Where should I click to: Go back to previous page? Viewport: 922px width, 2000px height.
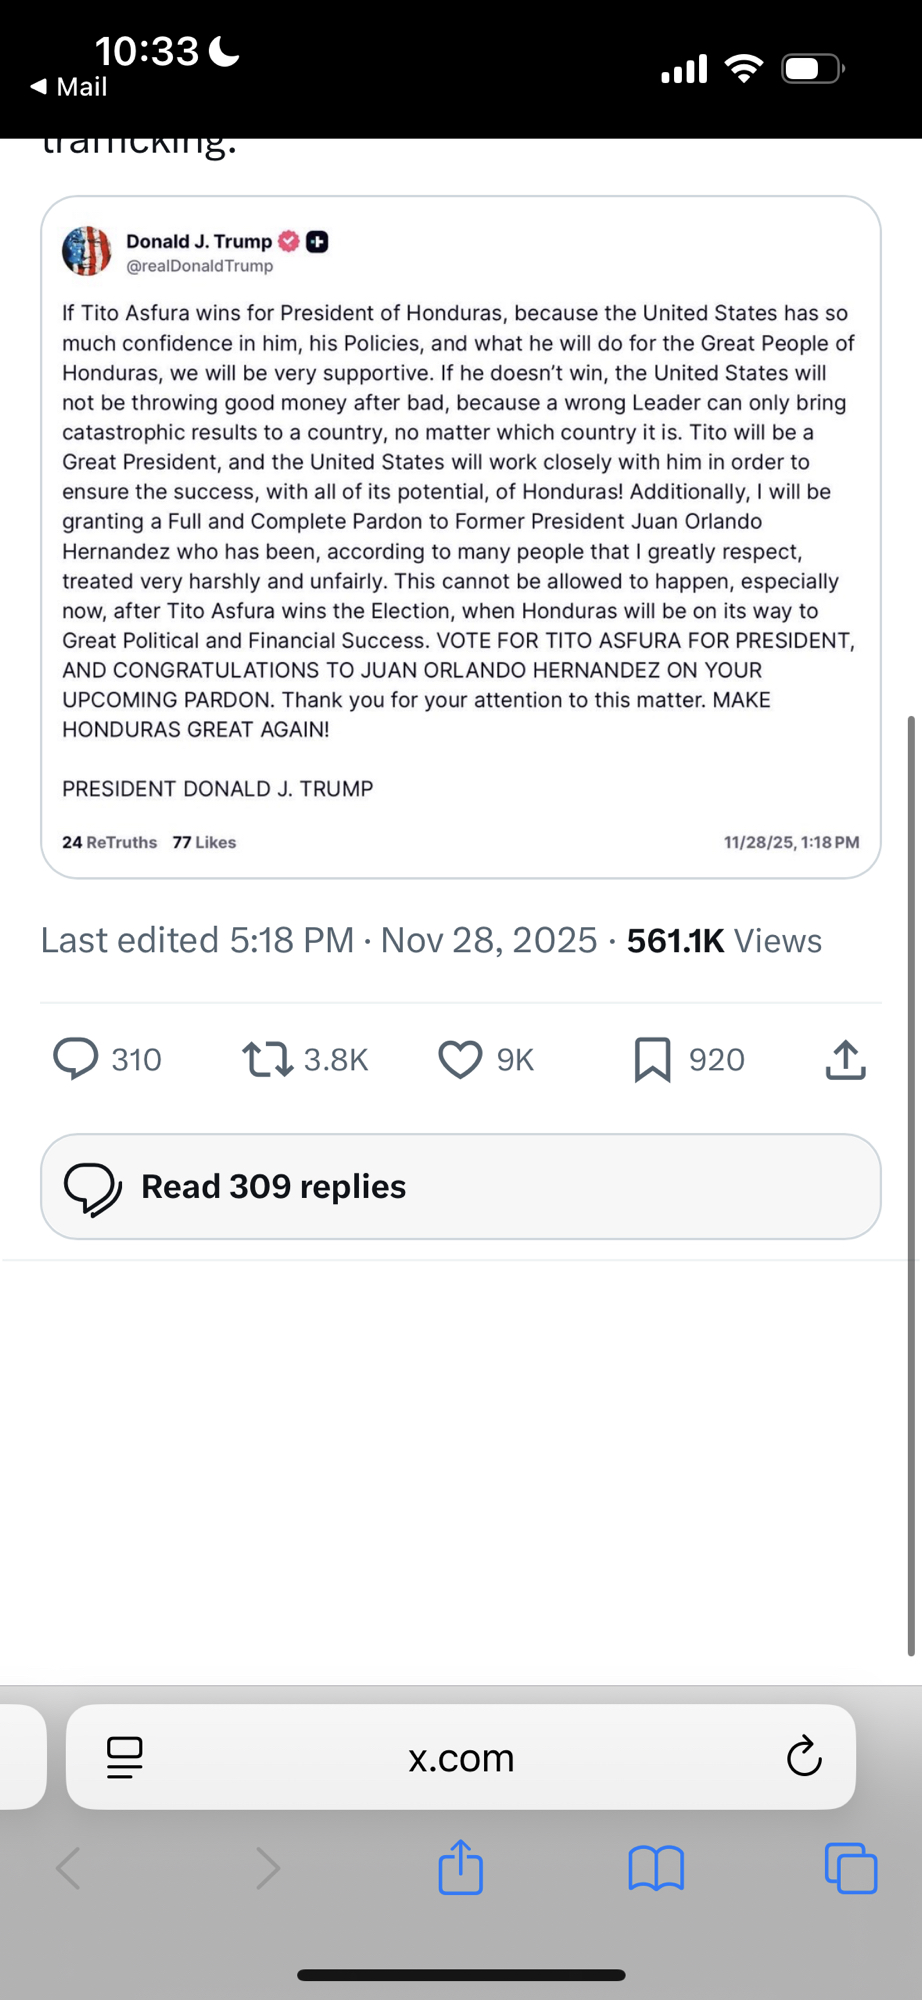click(69, 1867)
